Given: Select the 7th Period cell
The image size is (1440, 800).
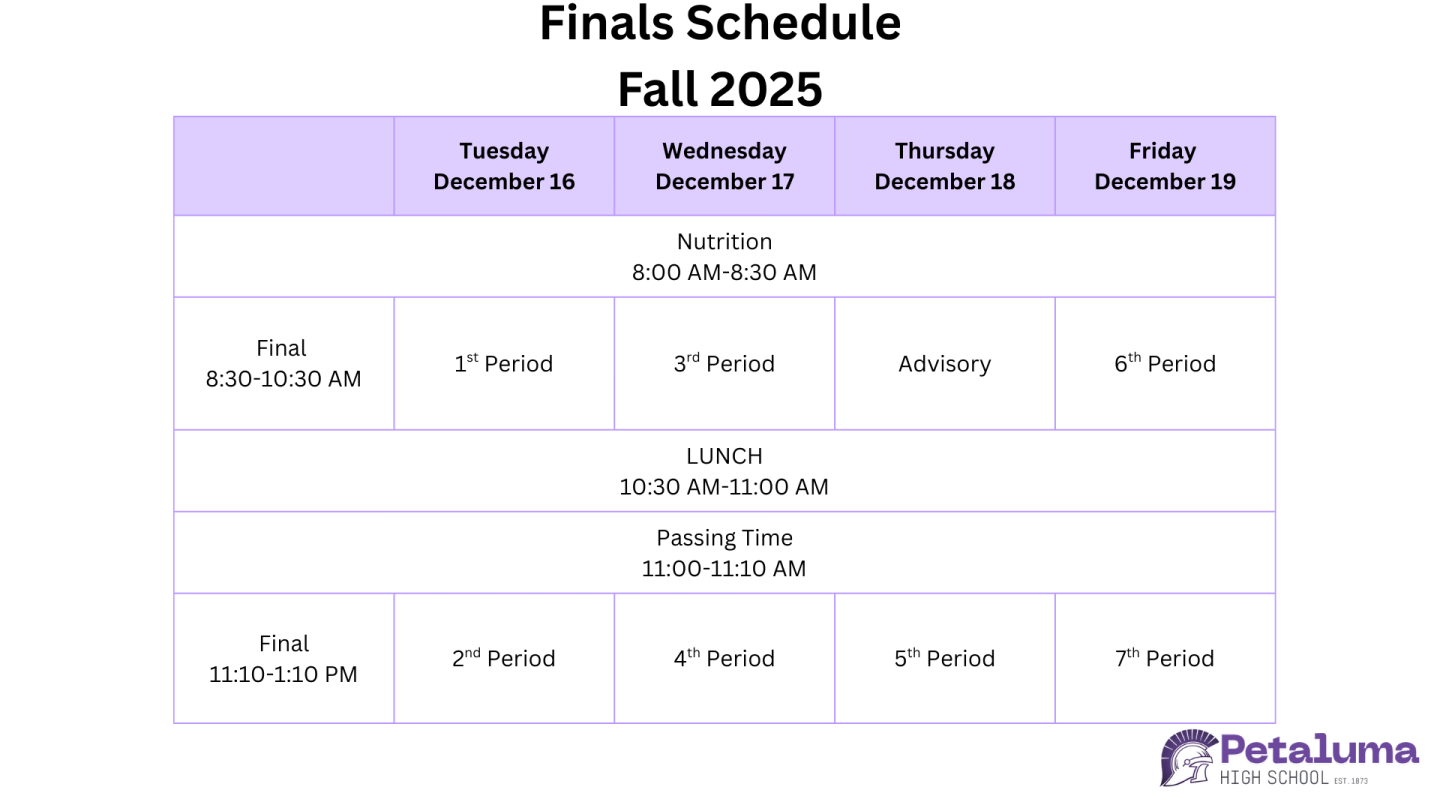Looking at the screenshot, I should 1164,659.
